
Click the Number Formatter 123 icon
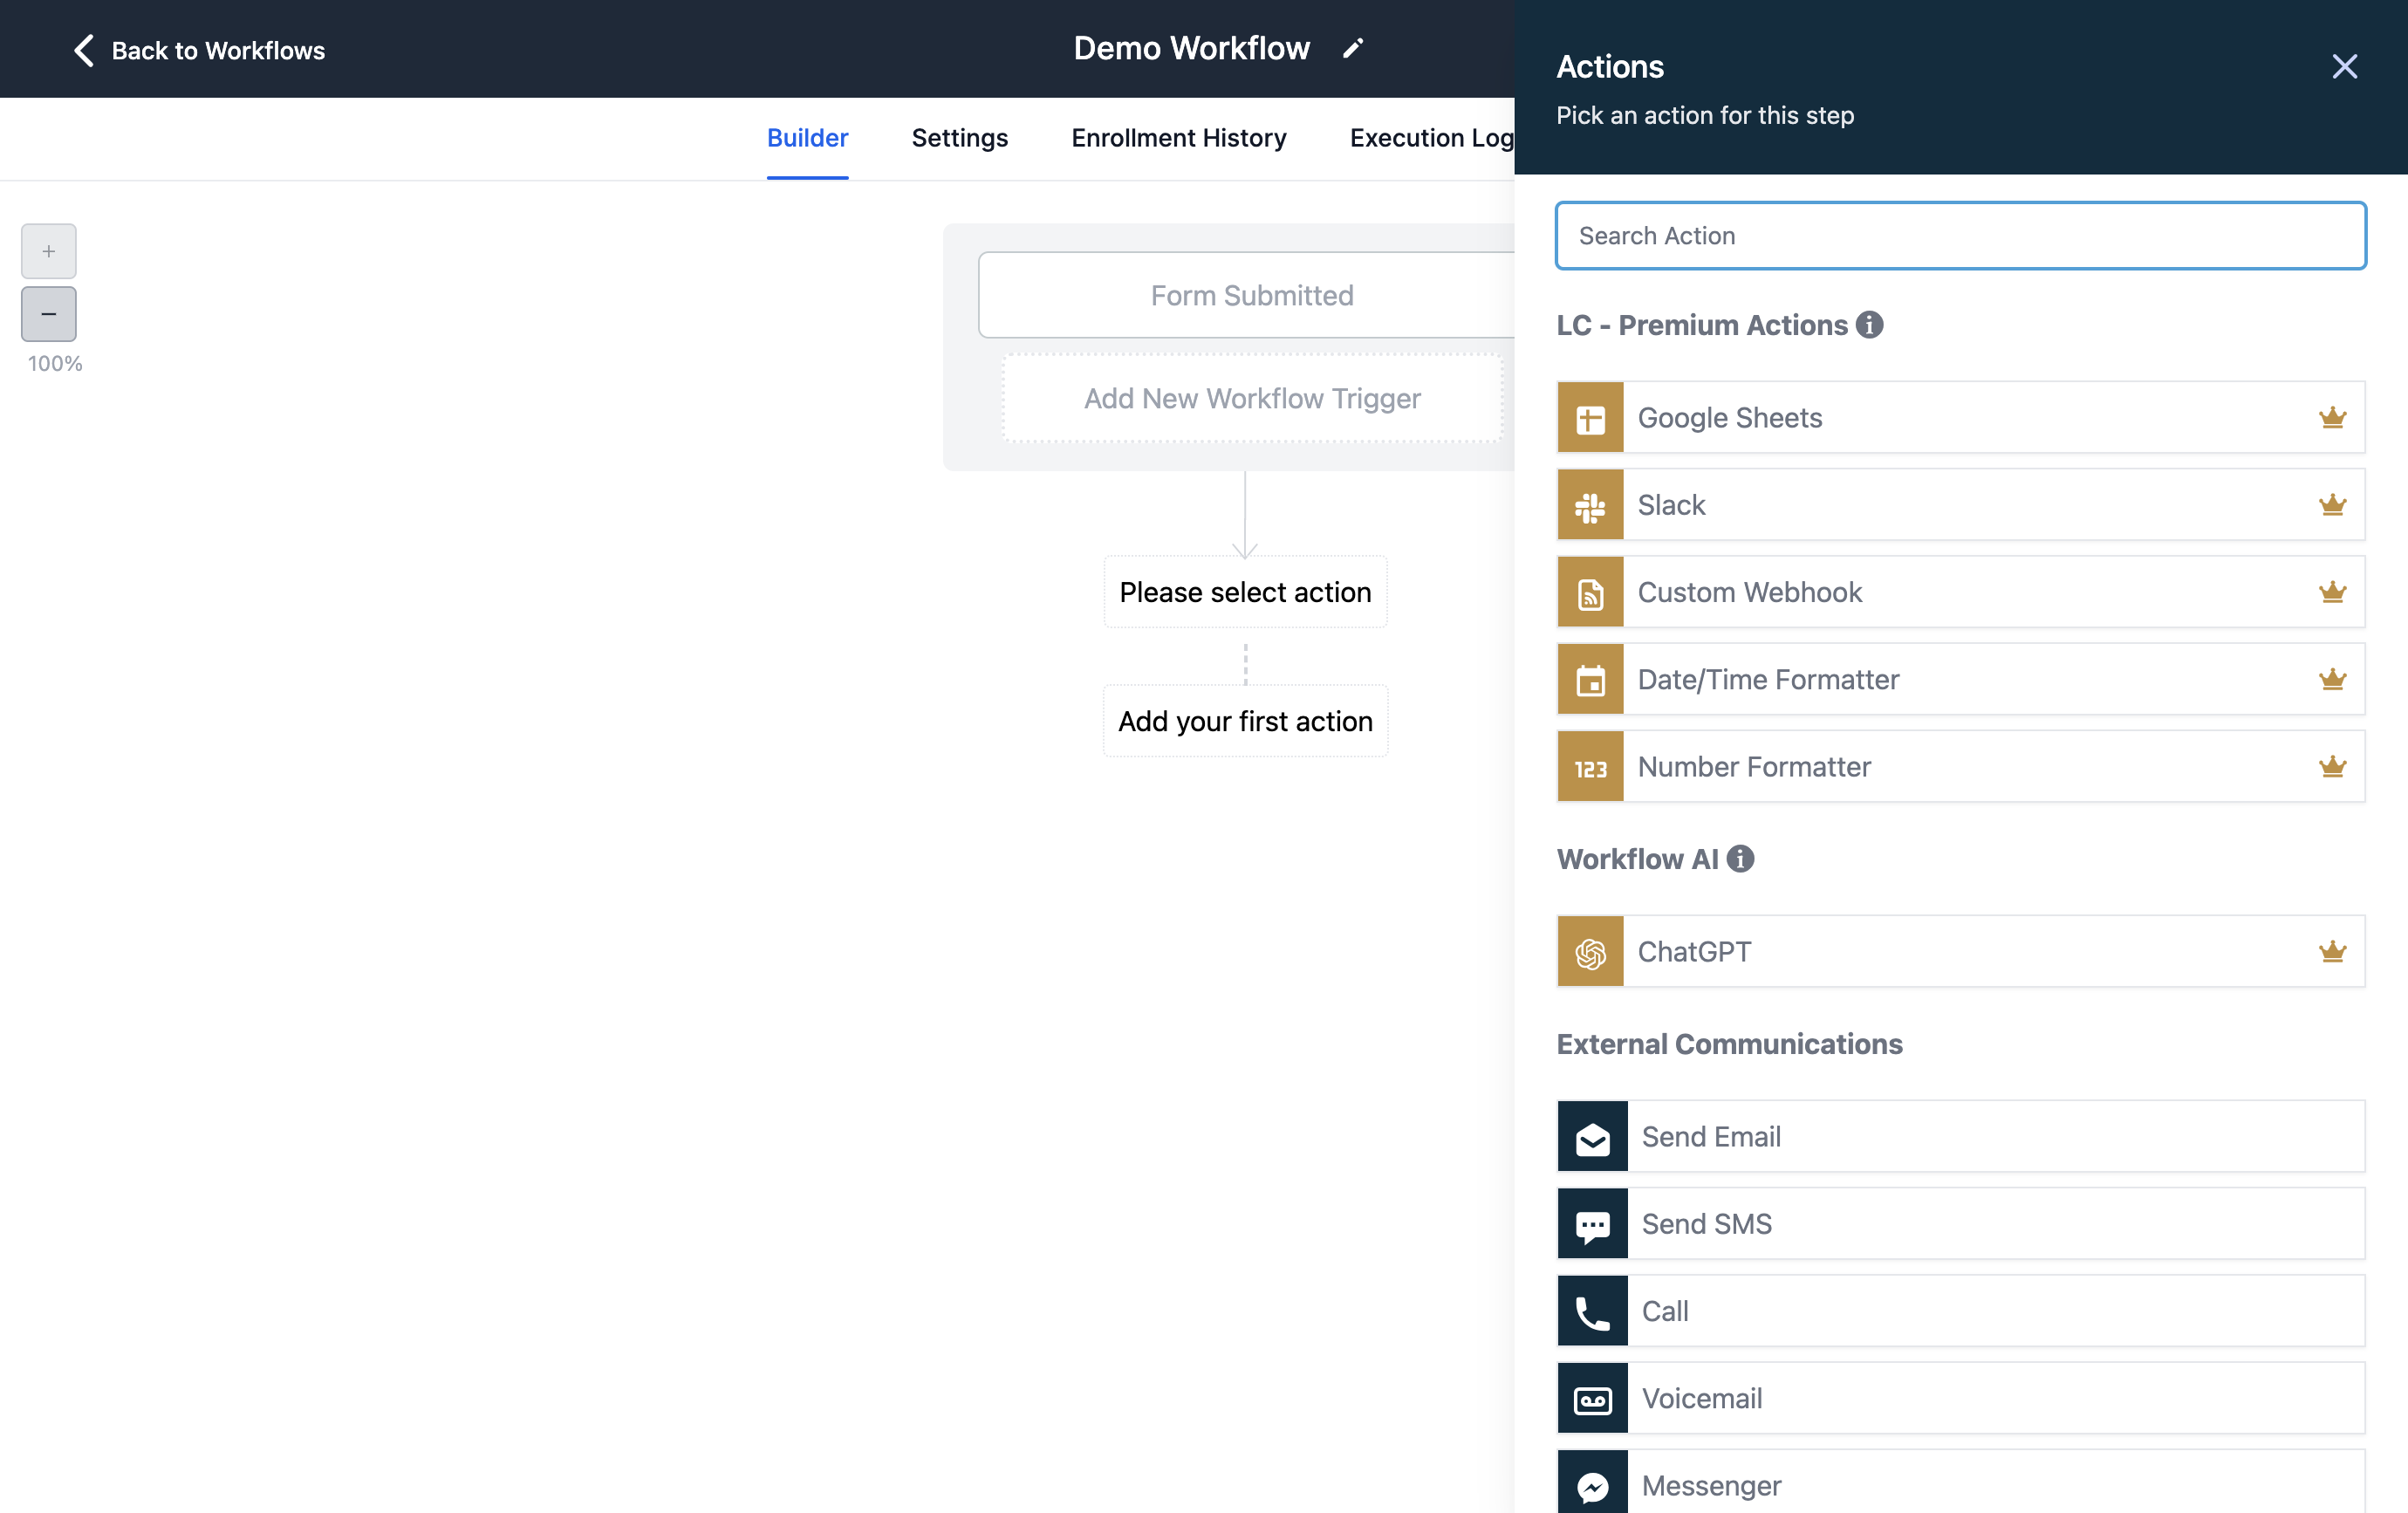click(x=1590, y=767)
